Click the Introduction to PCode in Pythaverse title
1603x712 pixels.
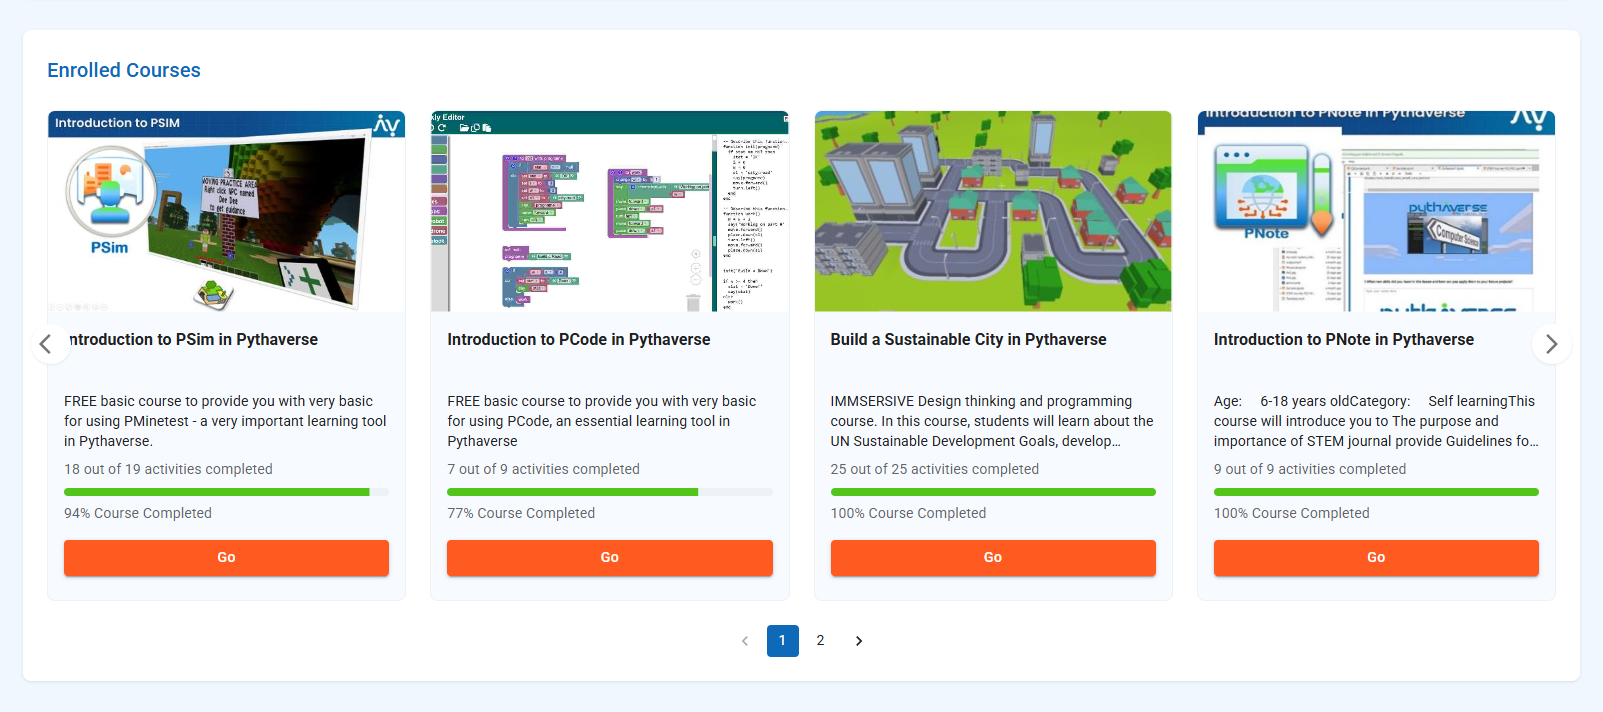pyautogui.click(x=578, y=340)
